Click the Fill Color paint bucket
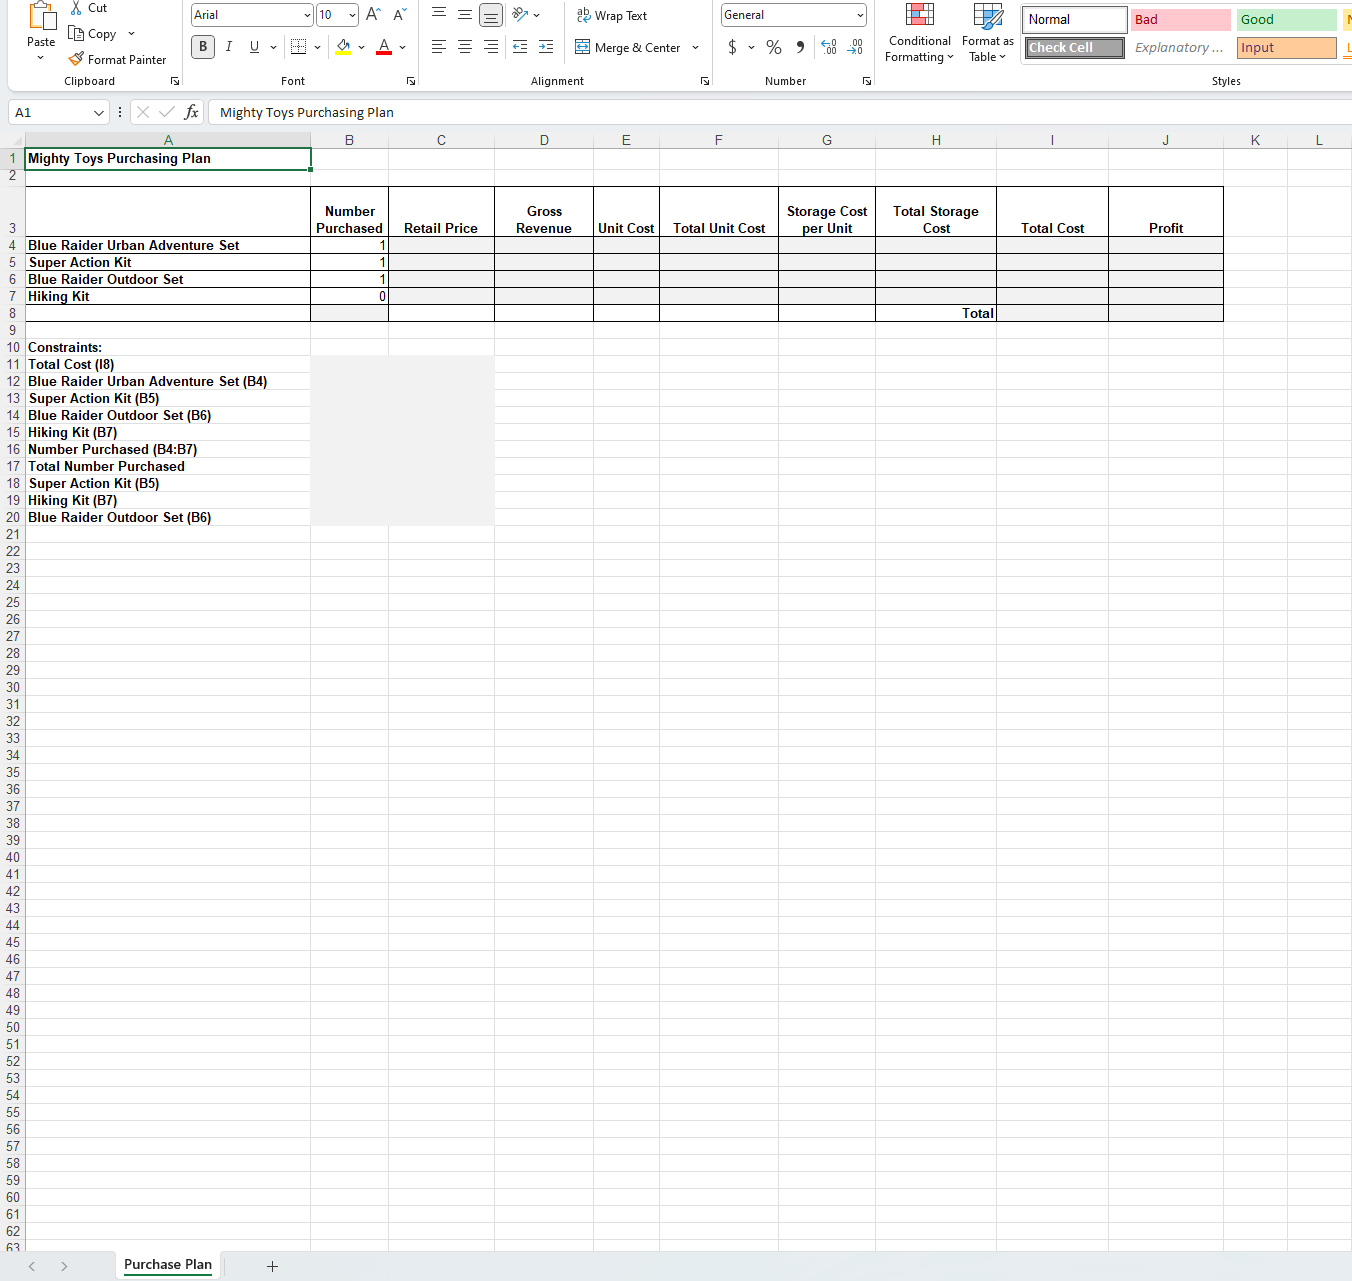 tap(344, 47)
